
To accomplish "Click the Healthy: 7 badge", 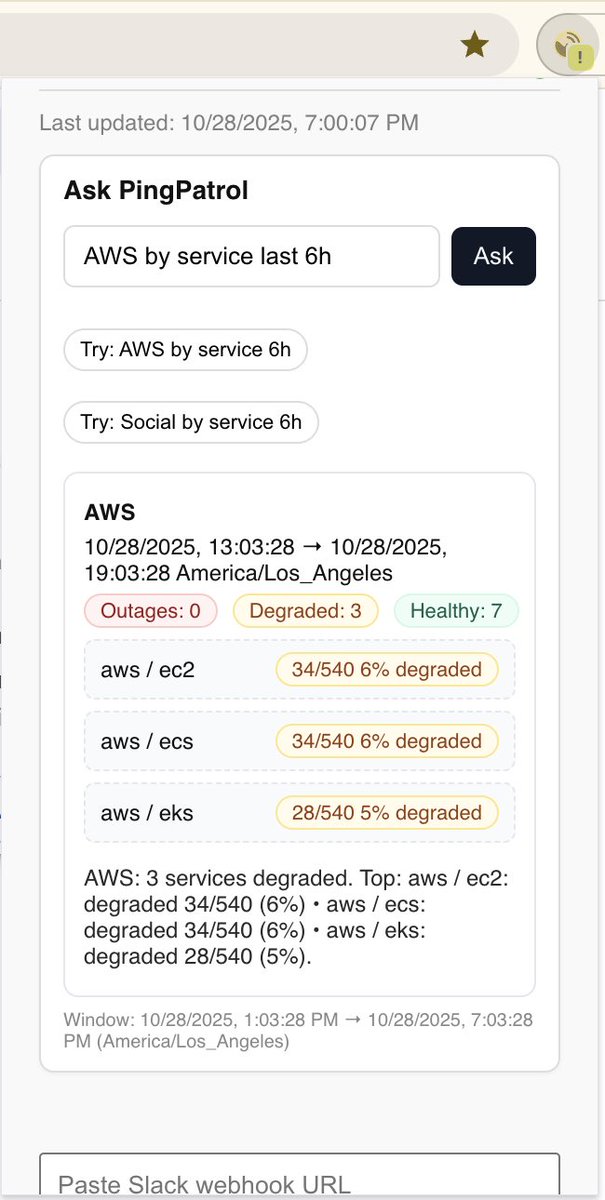I will [x=456, y=610].
